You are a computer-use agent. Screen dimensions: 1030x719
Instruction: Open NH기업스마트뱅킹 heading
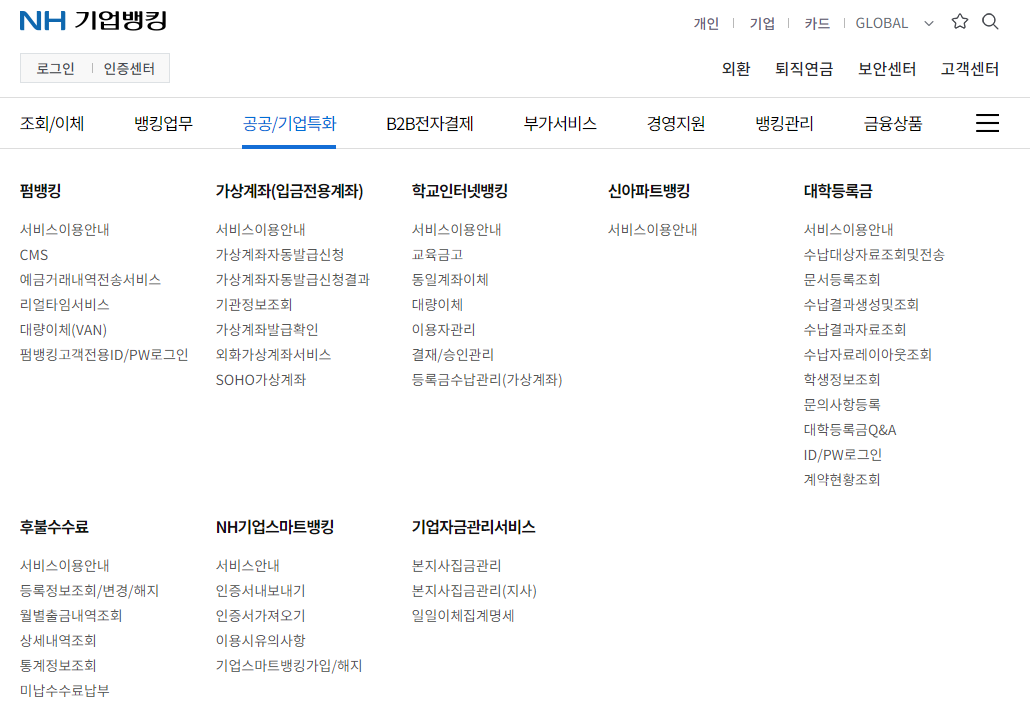pos(275,527)
